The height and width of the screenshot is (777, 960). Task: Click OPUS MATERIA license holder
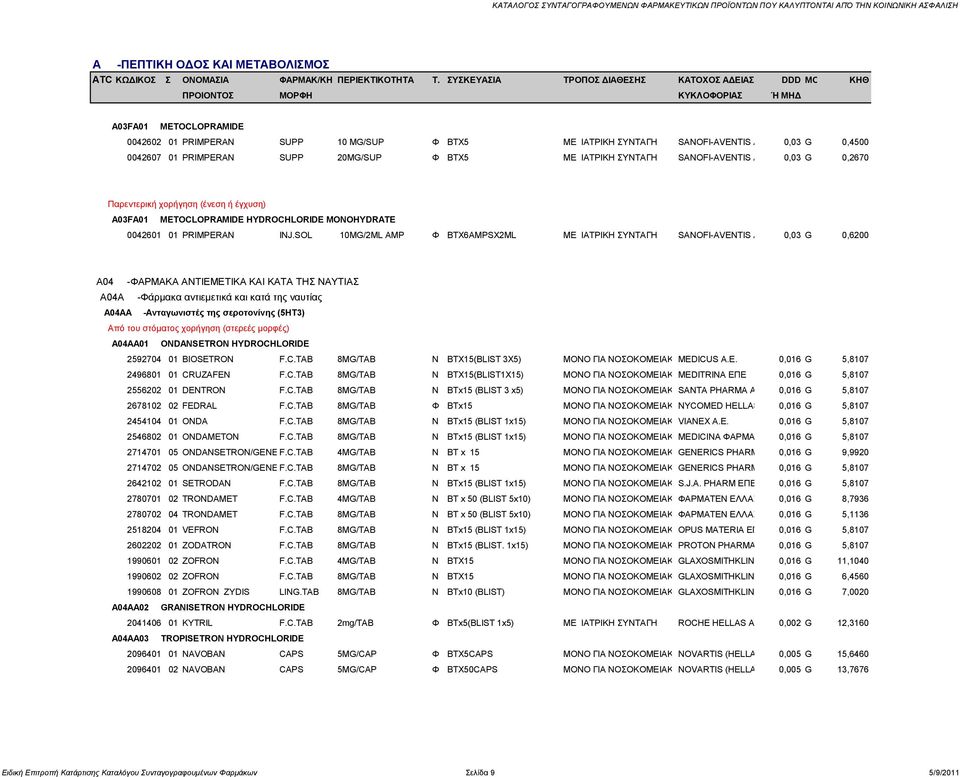tap(716, 530)
